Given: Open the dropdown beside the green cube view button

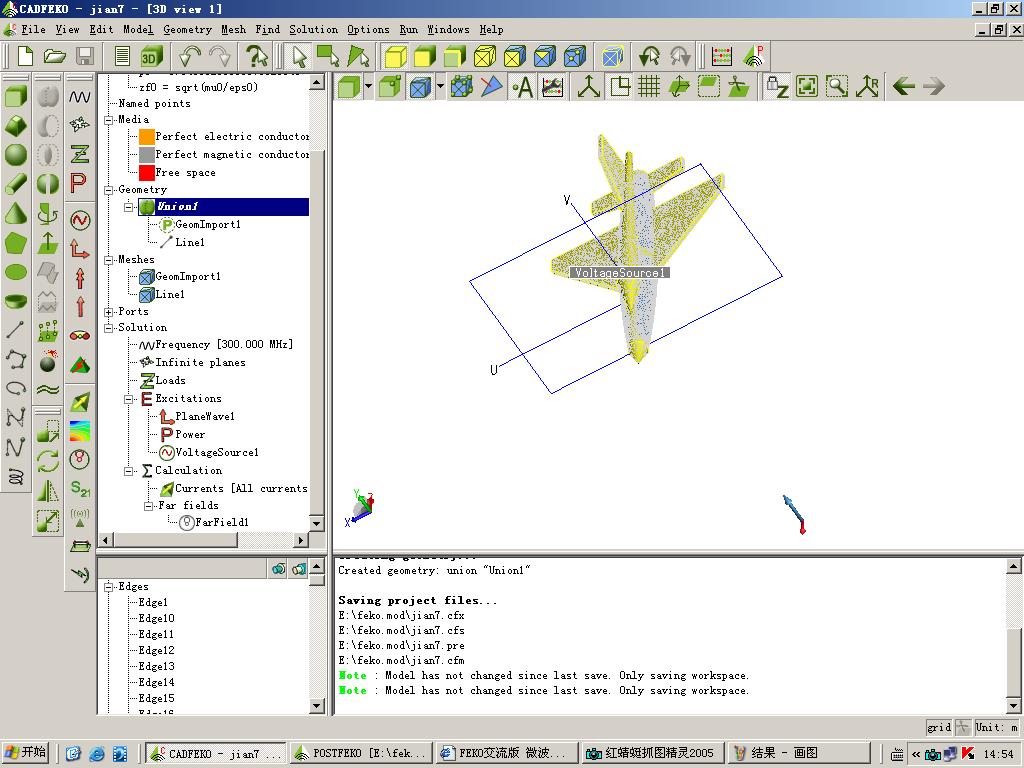Looking at the screenshot, I should click(369, 86).
